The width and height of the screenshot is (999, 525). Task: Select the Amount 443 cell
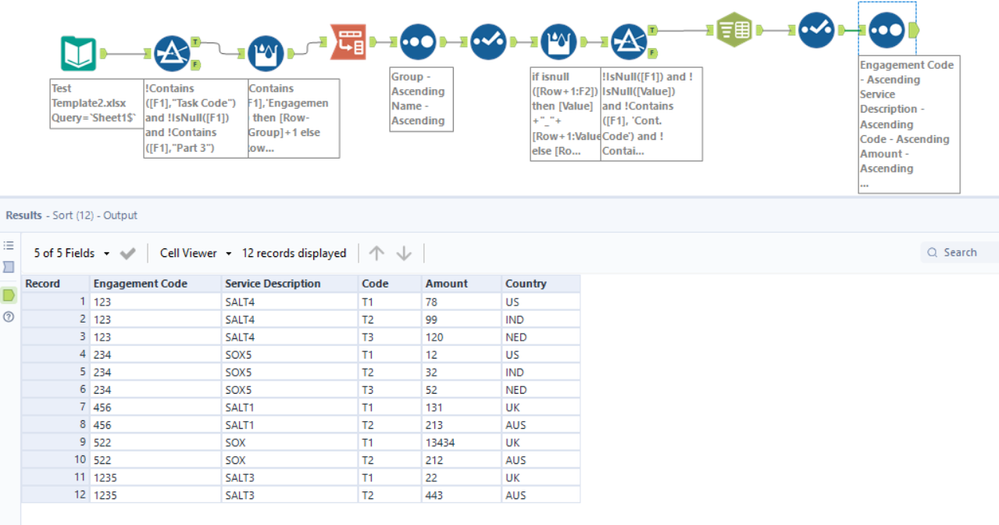(x=461, y=495)
